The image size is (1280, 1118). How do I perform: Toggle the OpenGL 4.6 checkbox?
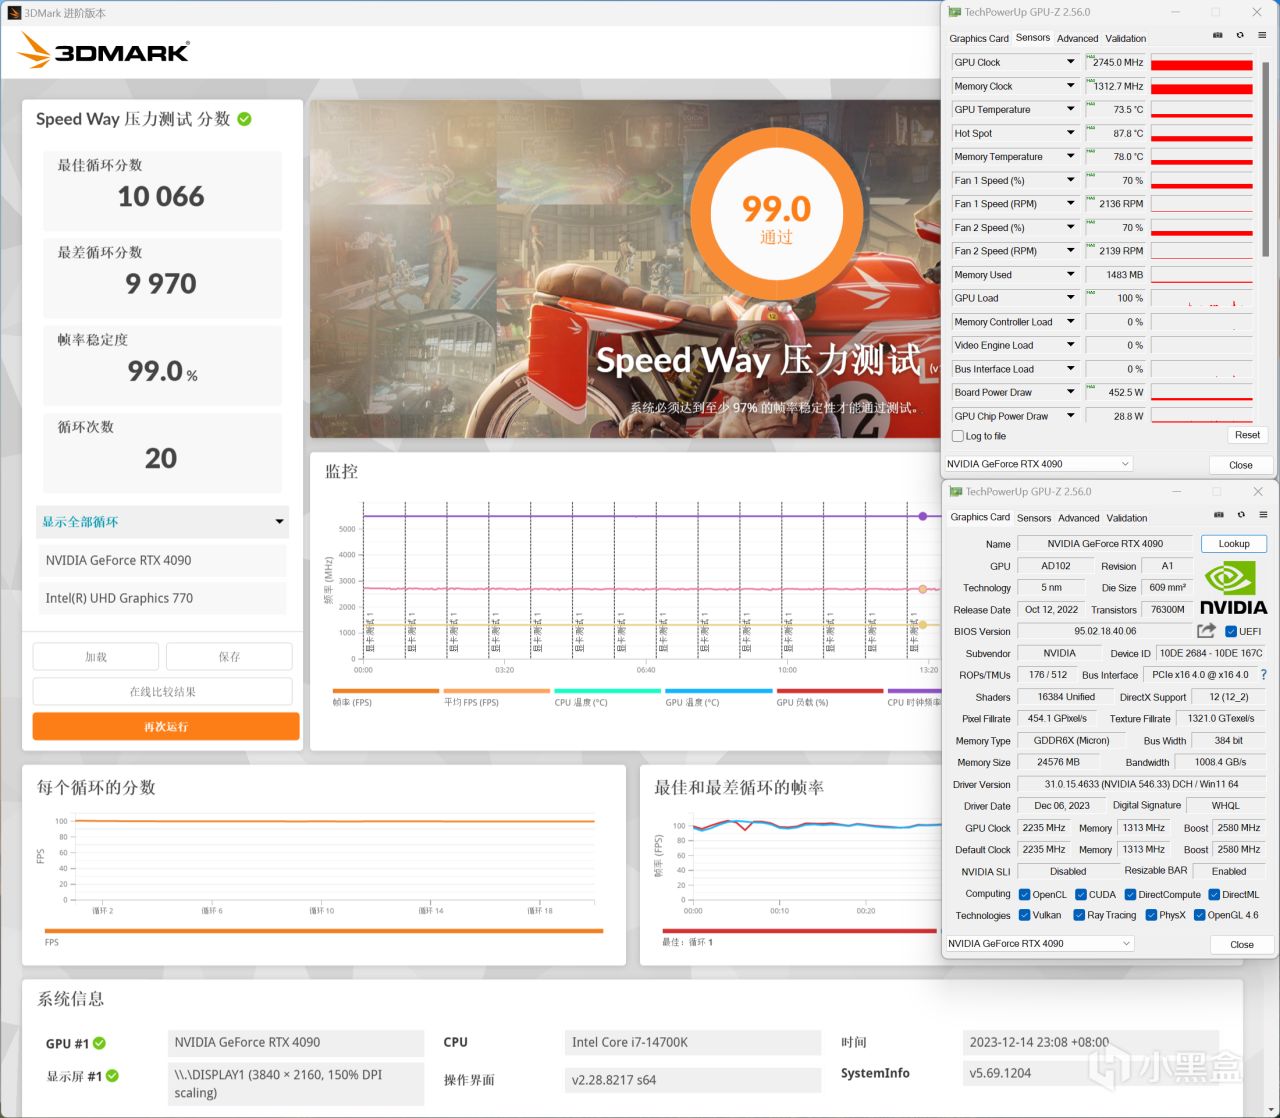1199,915
